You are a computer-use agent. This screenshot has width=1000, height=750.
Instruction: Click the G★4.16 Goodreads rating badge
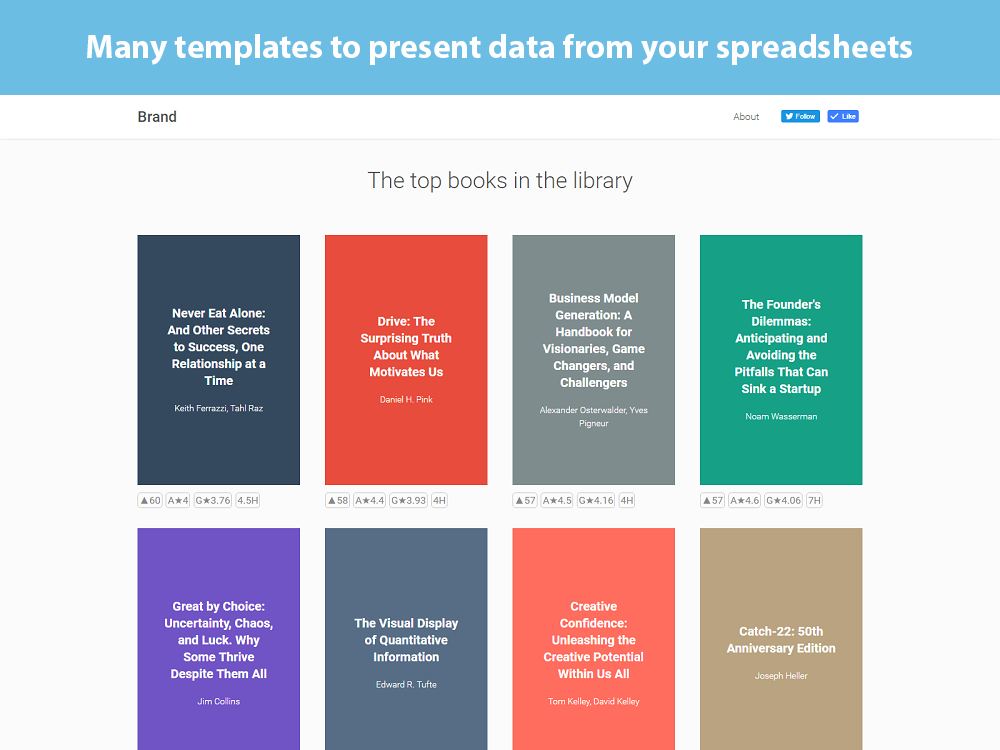coord(596,501)
